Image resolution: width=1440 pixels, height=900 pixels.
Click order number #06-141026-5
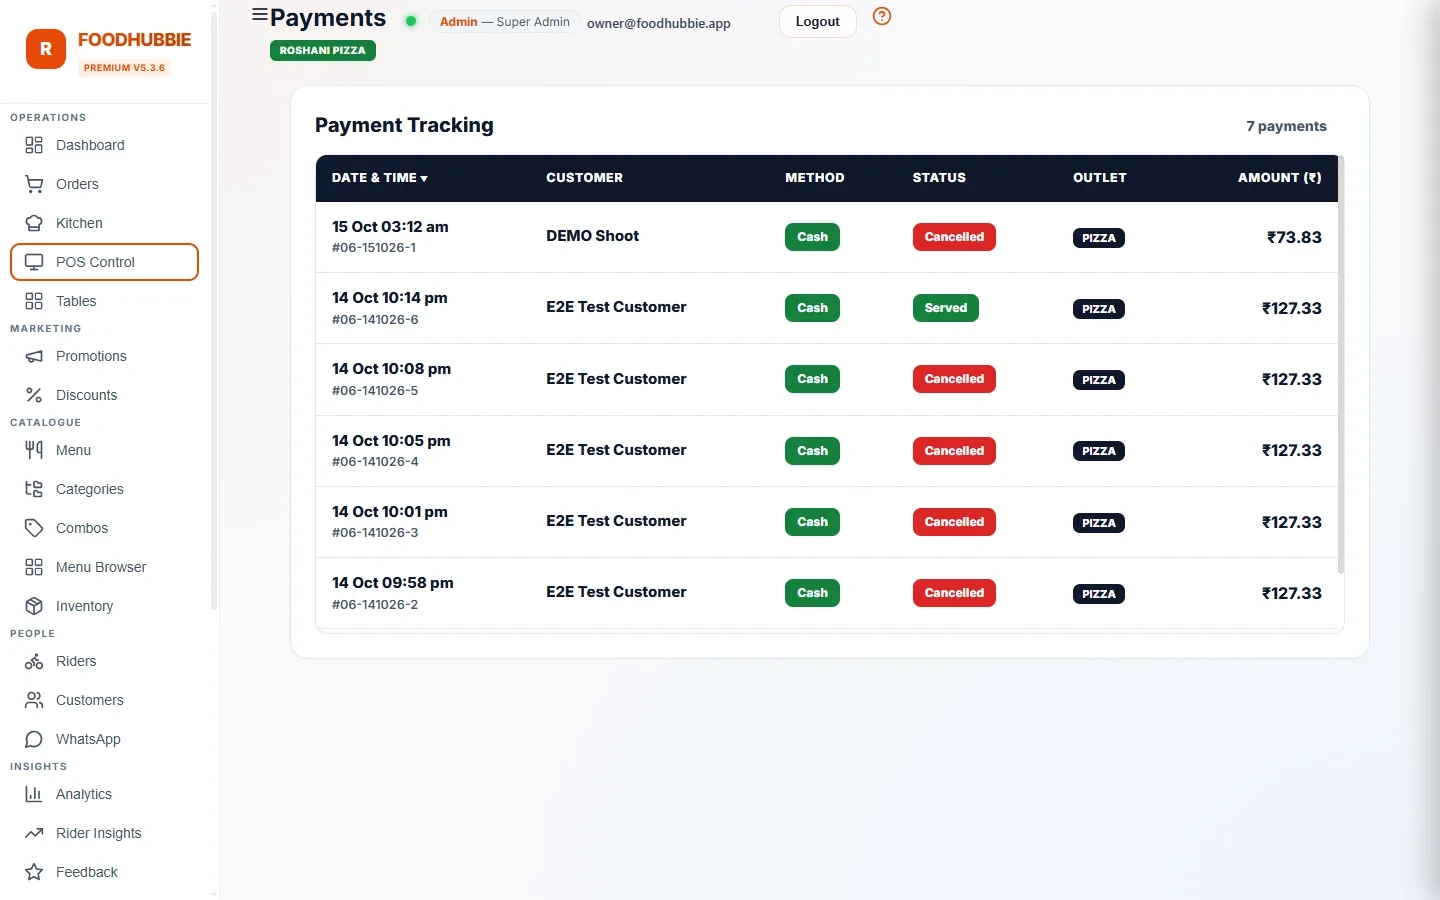[x=375, y=391]
